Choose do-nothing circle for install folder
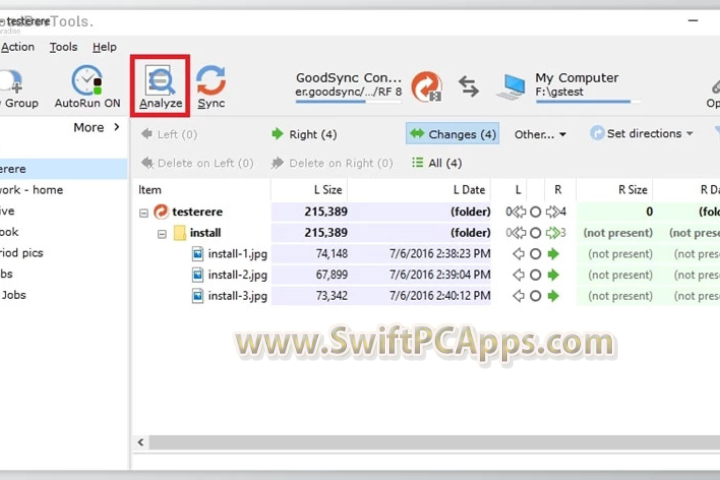Screen dimensions: 720x480 point(535,233)
